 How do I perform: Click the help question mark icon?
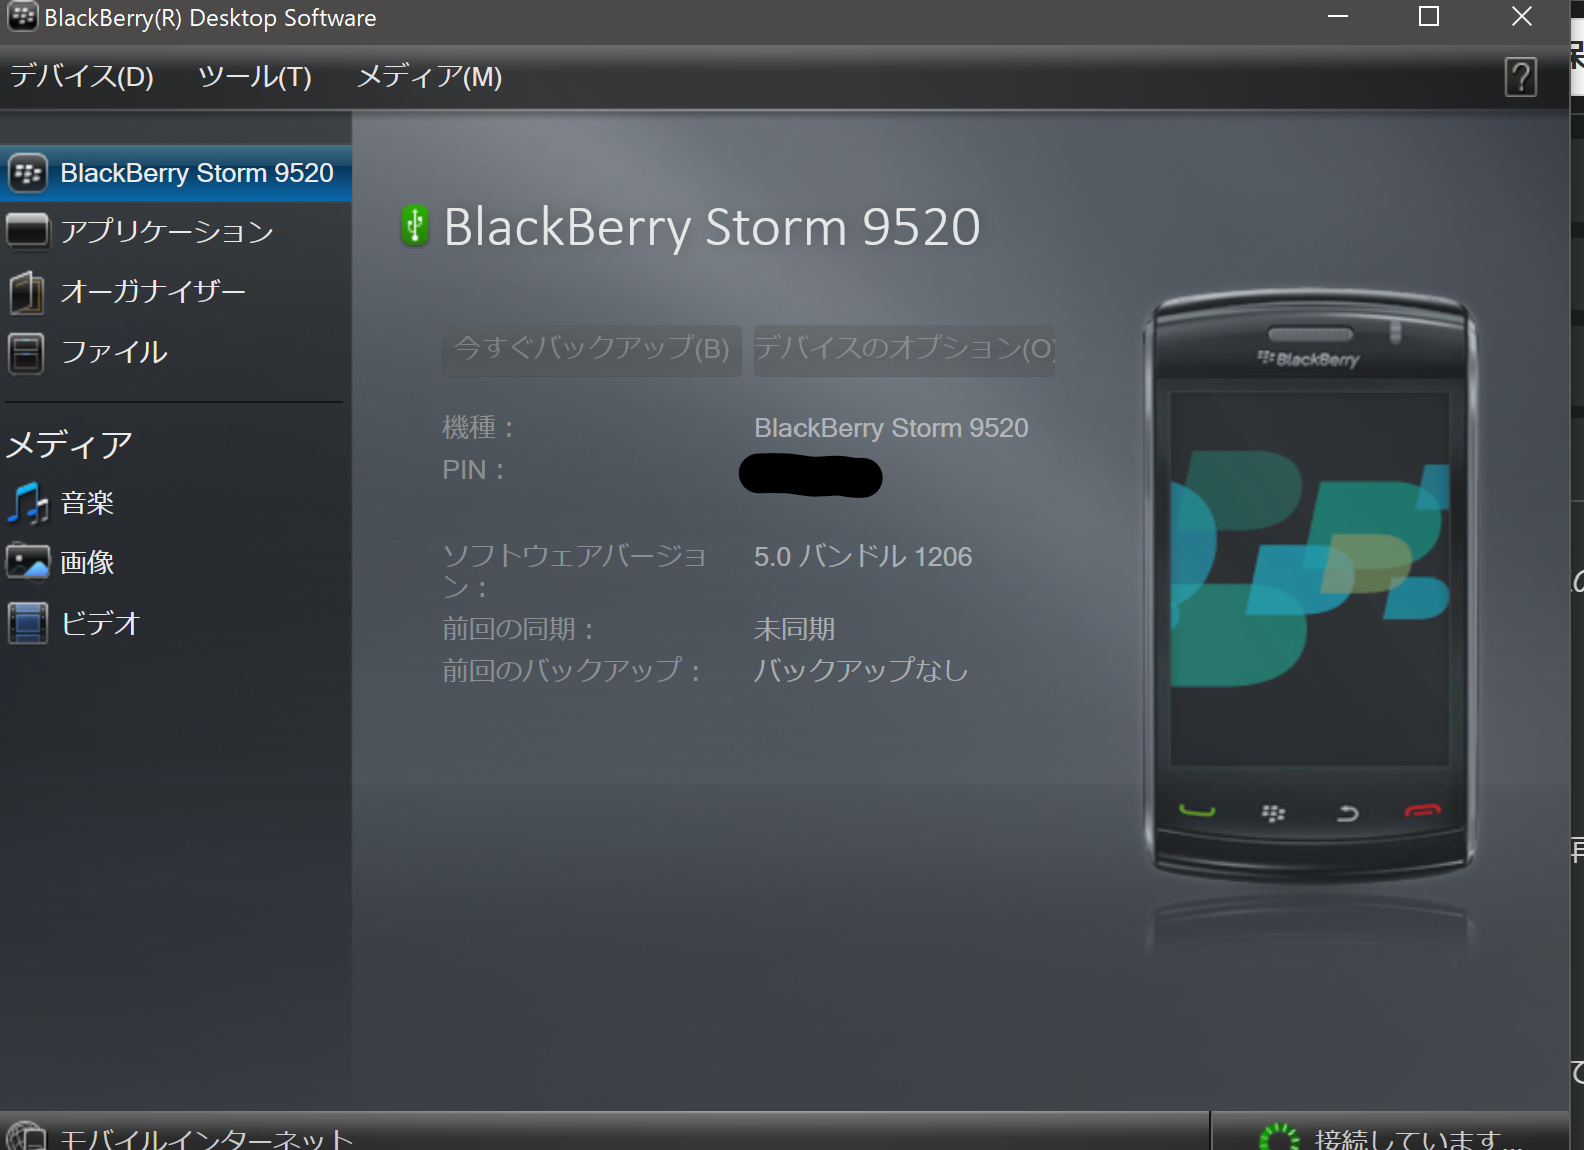1520,77
